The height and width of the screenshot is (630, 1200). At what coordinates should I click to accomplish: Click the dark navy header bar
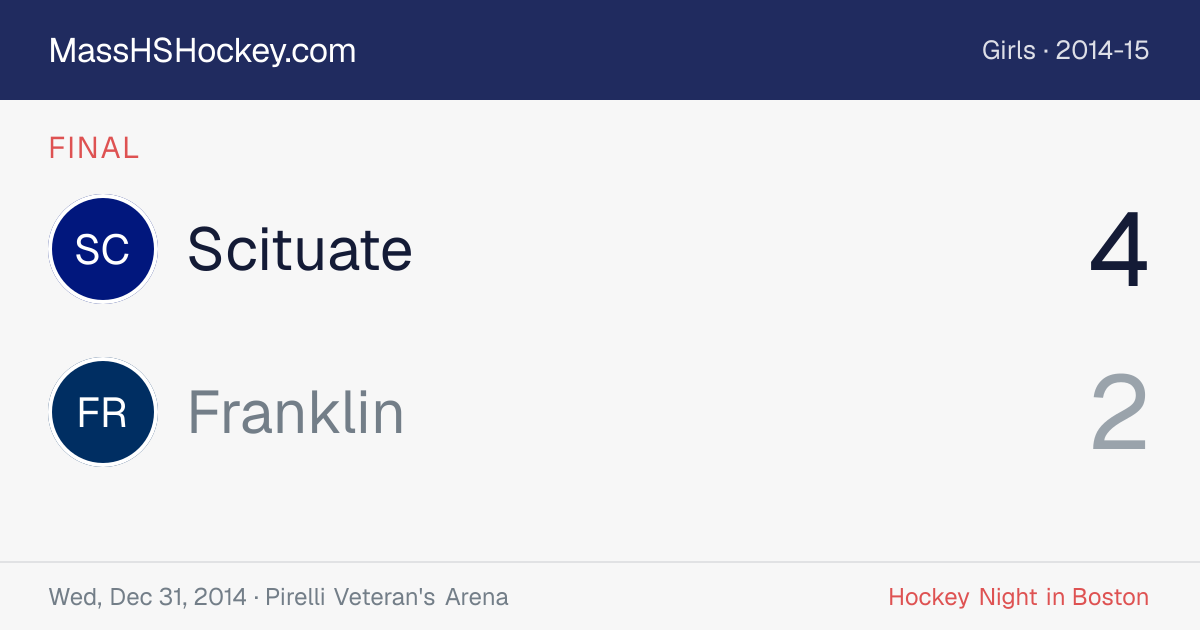pos(600,50)
